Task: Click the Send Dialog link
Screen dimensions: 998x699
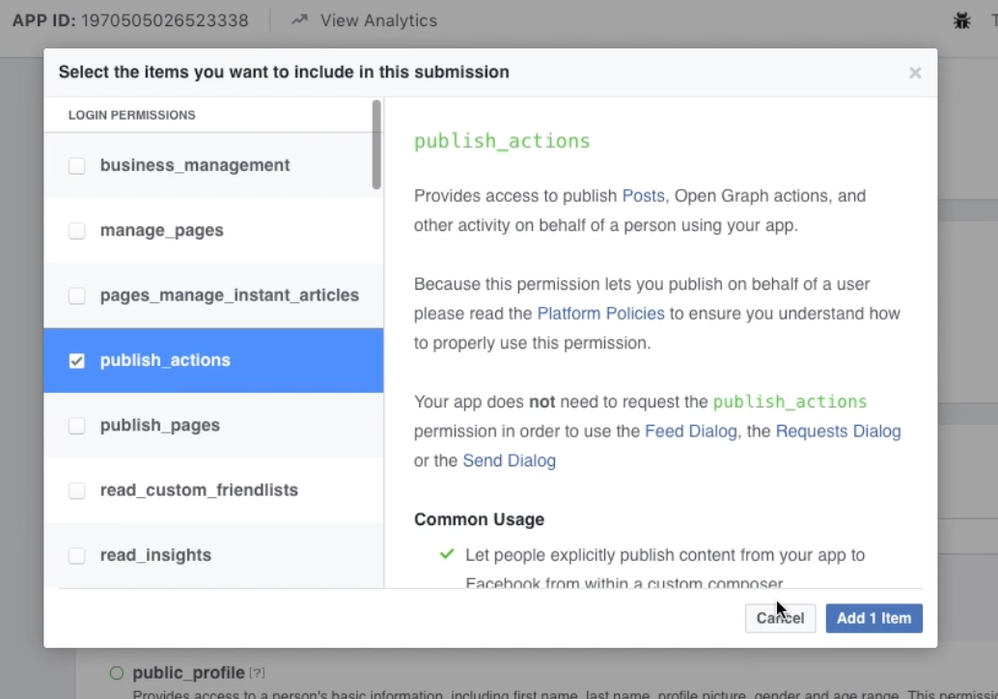Action: [509, 461]
